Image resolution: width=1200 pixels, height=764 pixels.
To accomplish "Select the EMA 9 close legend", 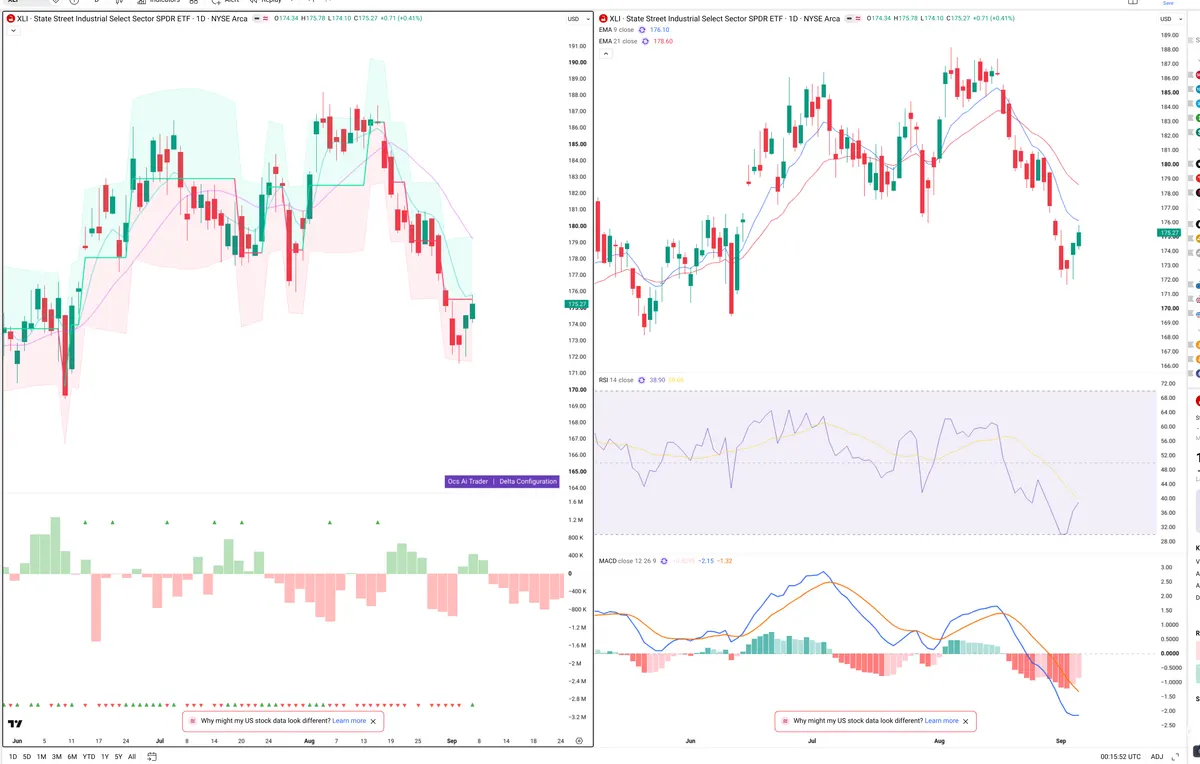I will [x=617, y=30].
